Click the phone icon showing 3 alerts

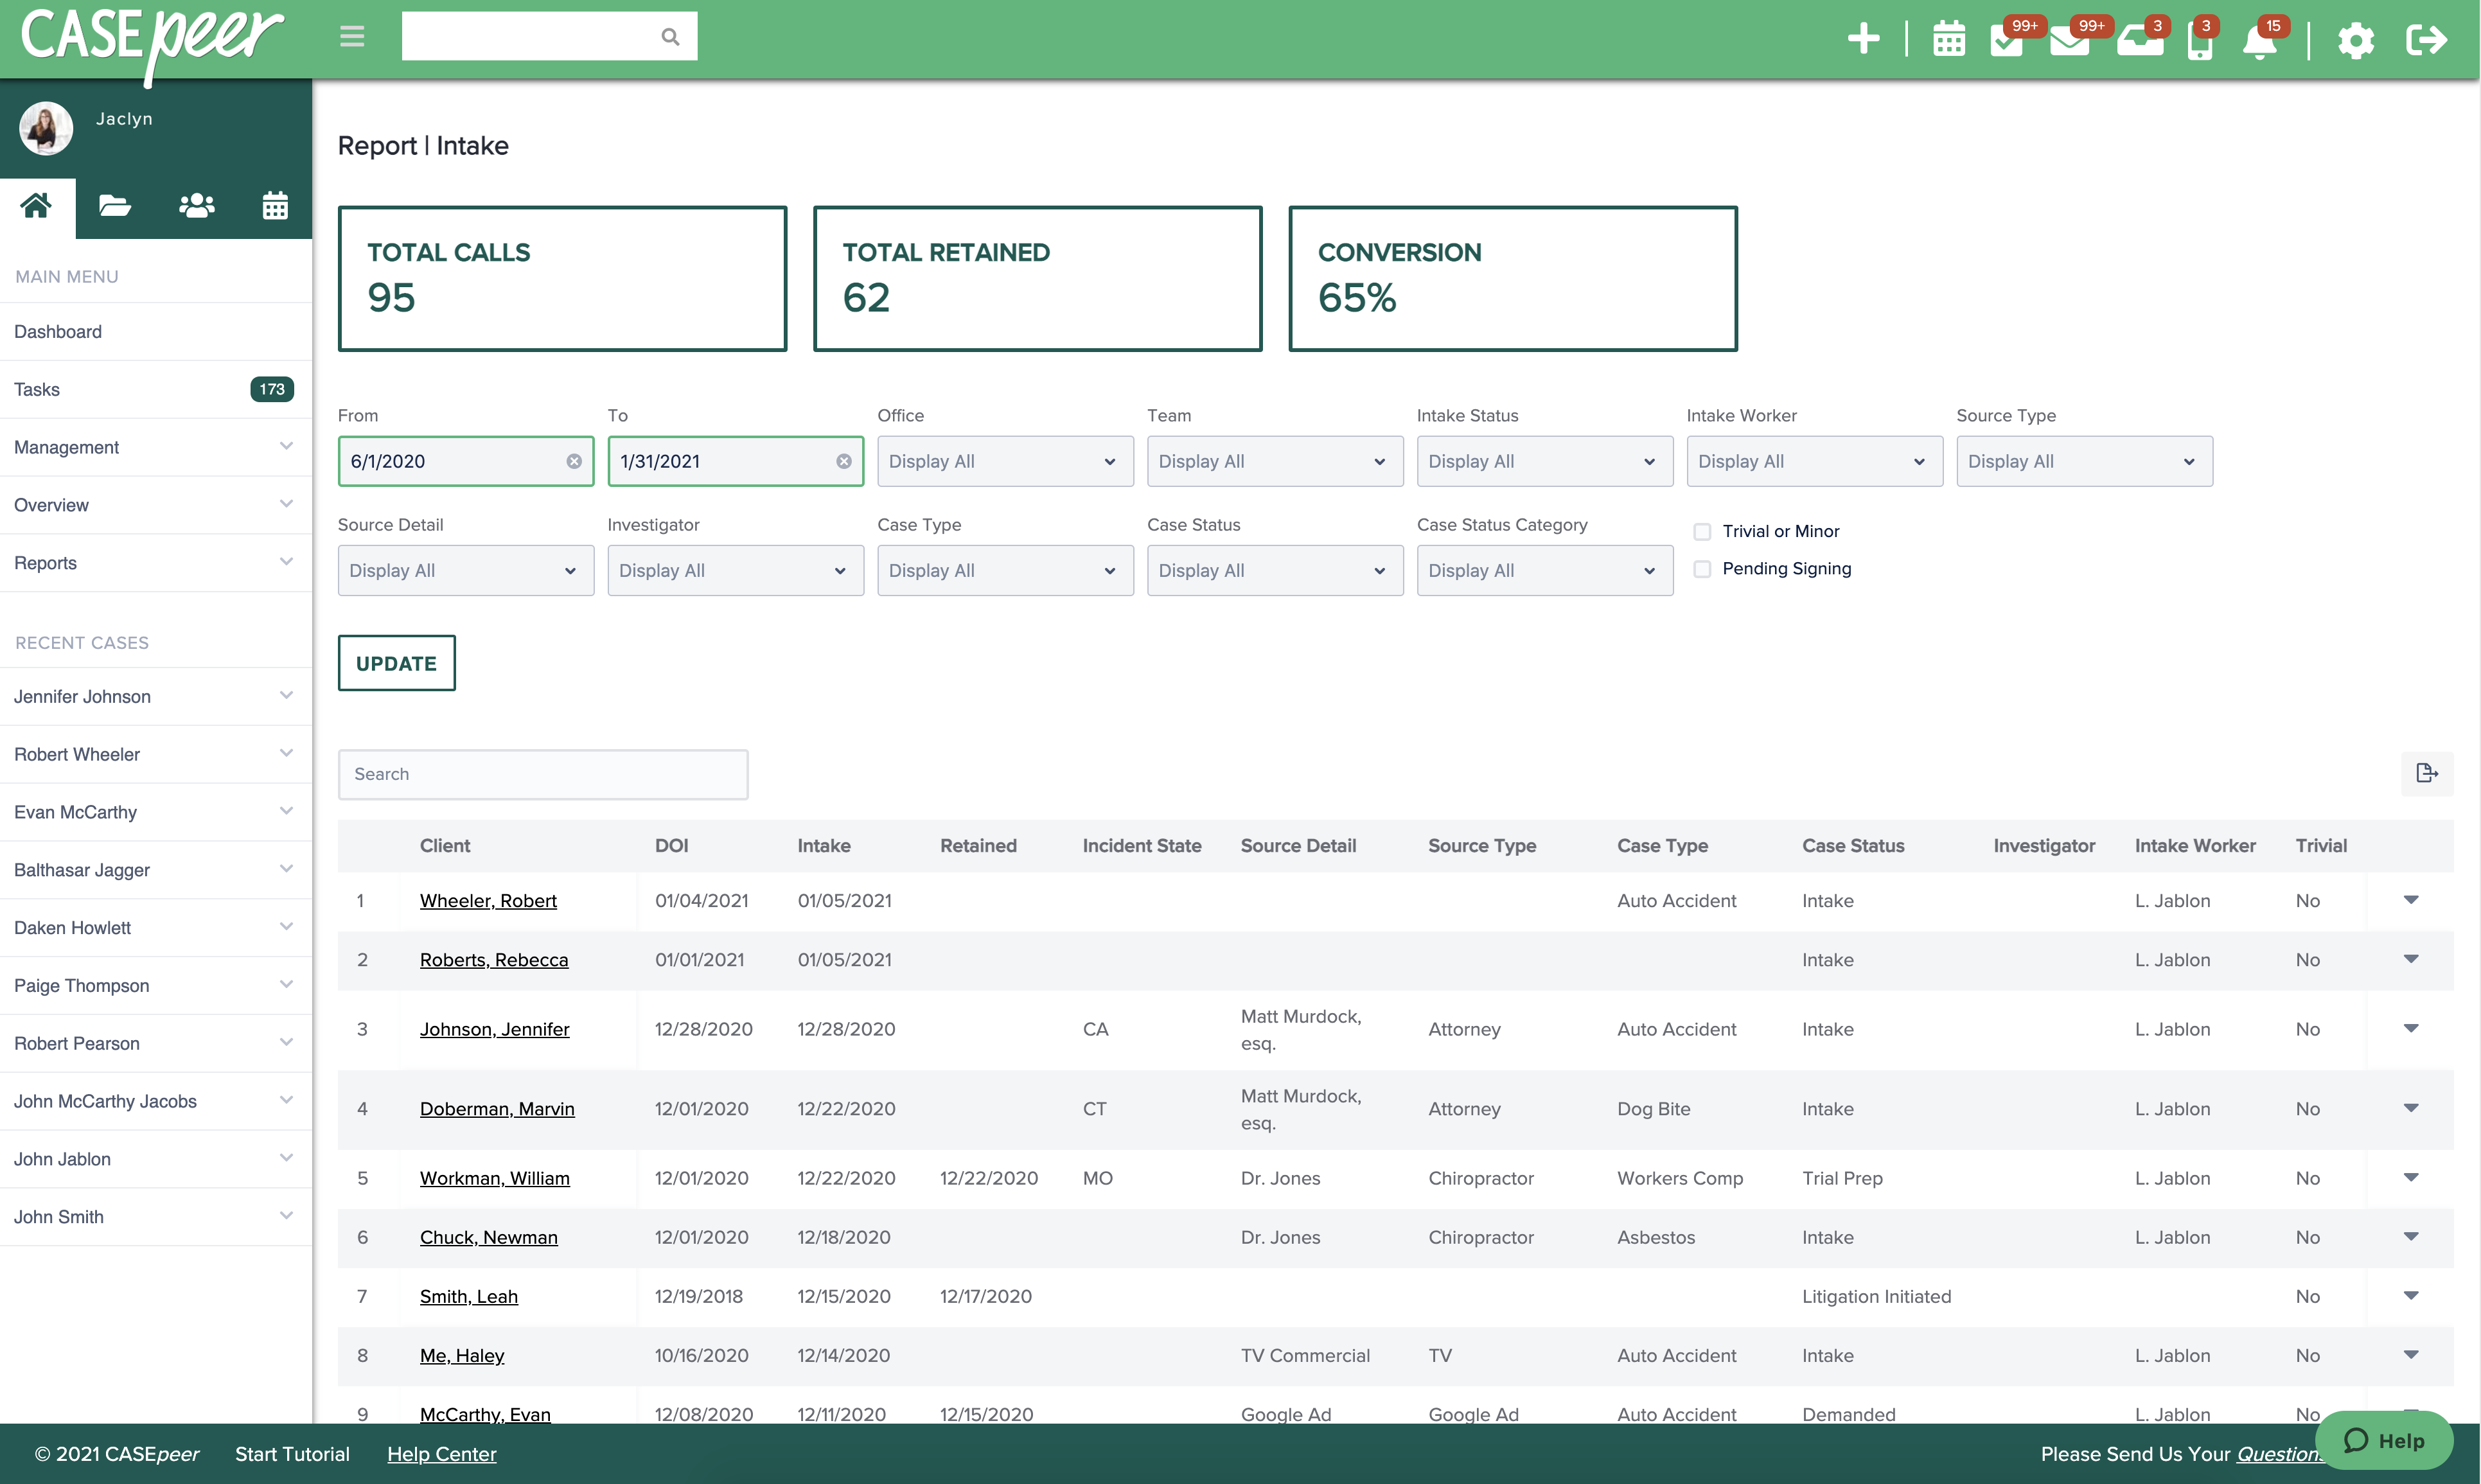click(2201, 41)
